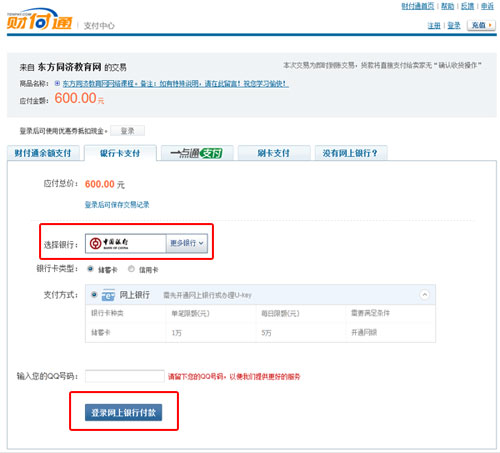Open the 登录后可保存交易记录 link
Screen dimensions: 500x453
tap(117, 205)
